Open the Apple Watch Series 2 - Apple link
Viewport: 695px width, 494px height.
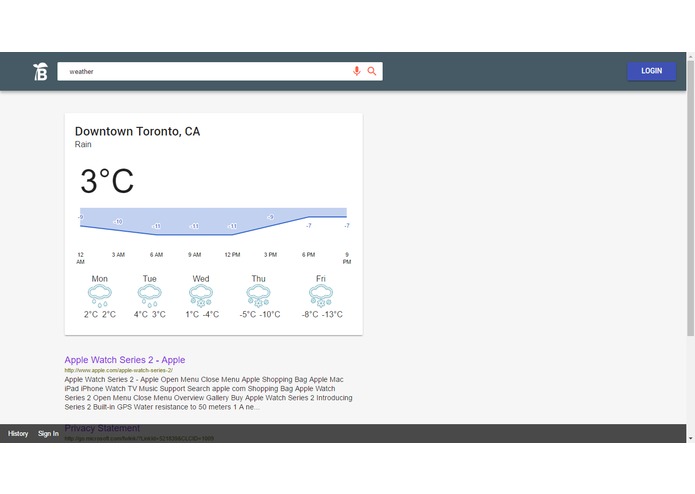click(x=125, y=360)
